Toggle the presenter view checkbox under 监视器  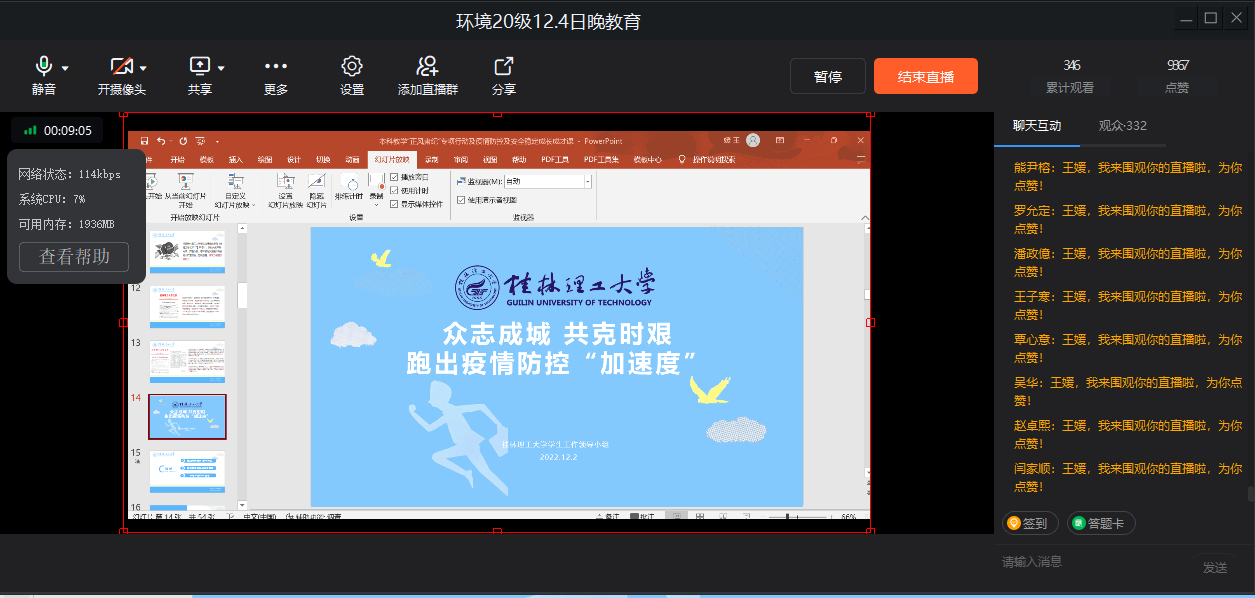pyautogui.click(x=461, y=199)
